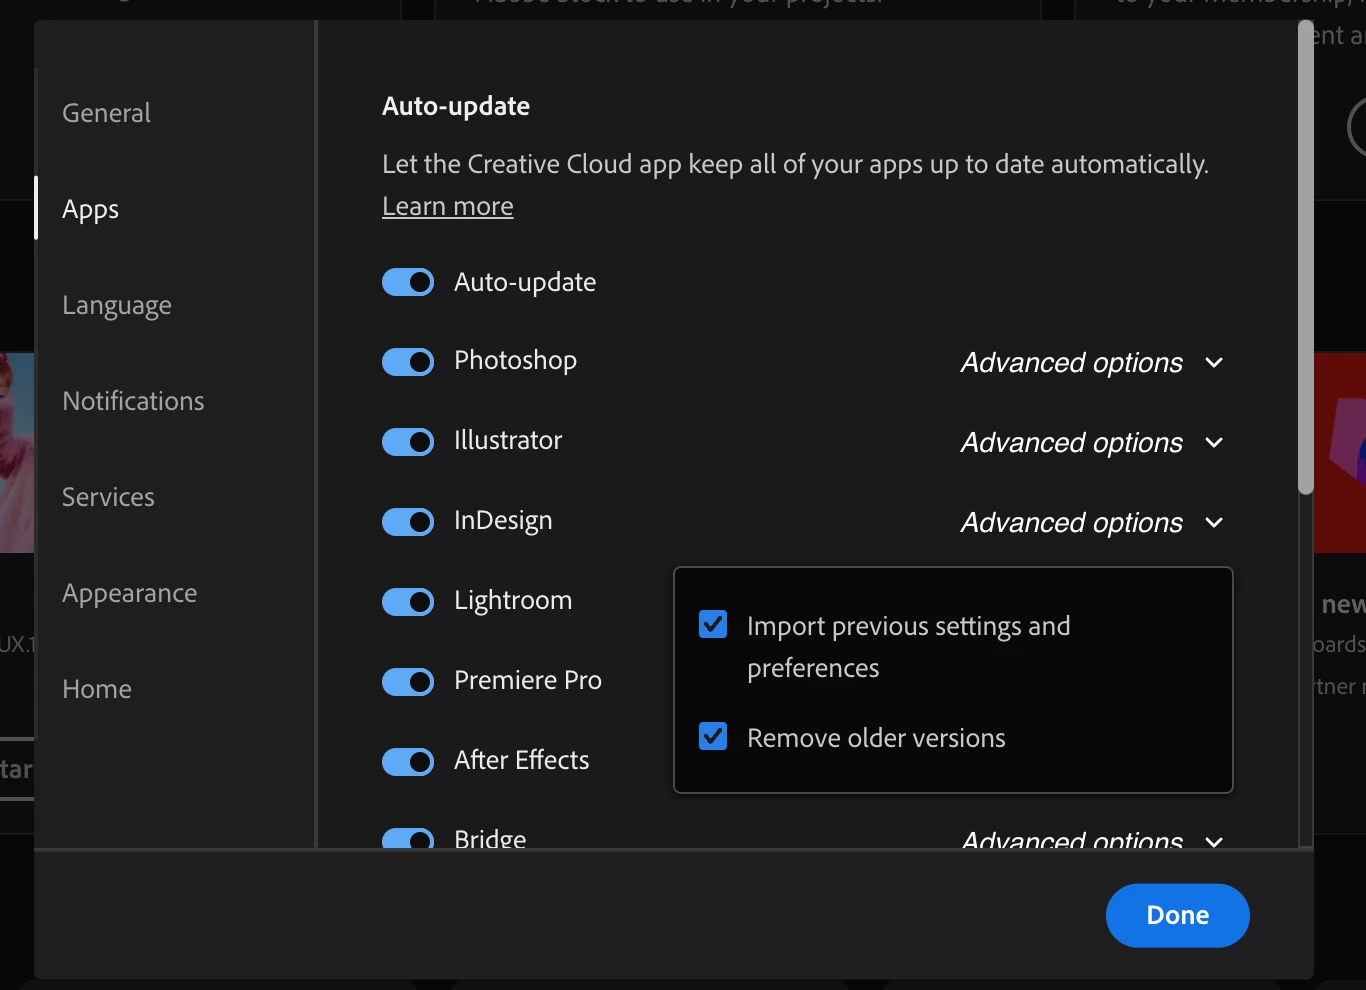1366x990 pixels.
Task: Select the Apps tab in sidebar
Action: [x=90, y=209]
